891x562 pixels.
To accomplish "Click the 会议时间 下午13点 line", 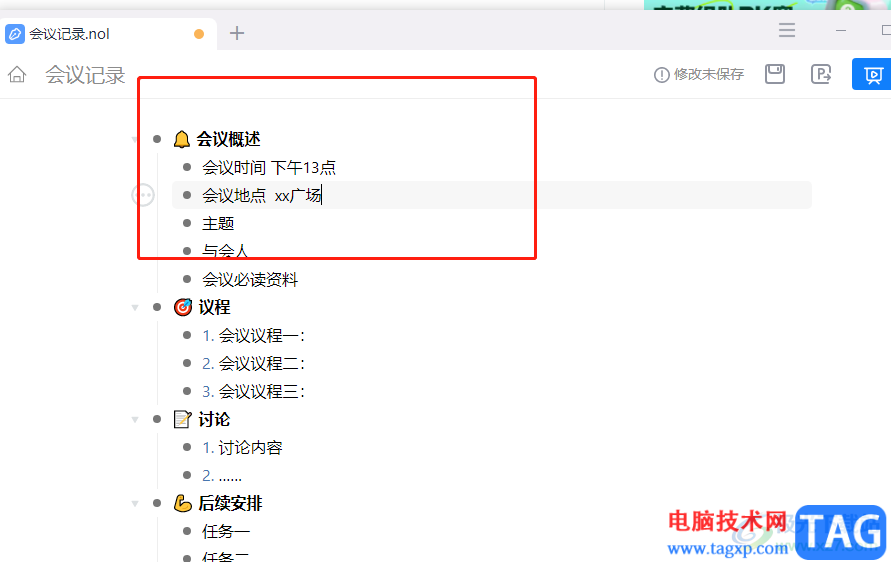I will click(x=269, y=168).
